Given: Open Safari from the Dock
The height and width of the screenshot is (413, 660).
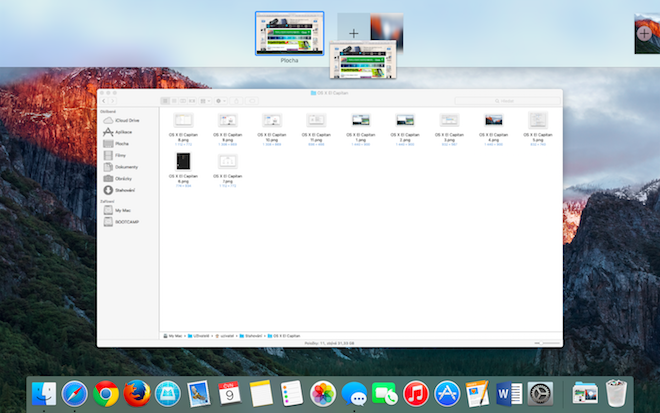Looking at the screenshot, I should coord(75,394).
